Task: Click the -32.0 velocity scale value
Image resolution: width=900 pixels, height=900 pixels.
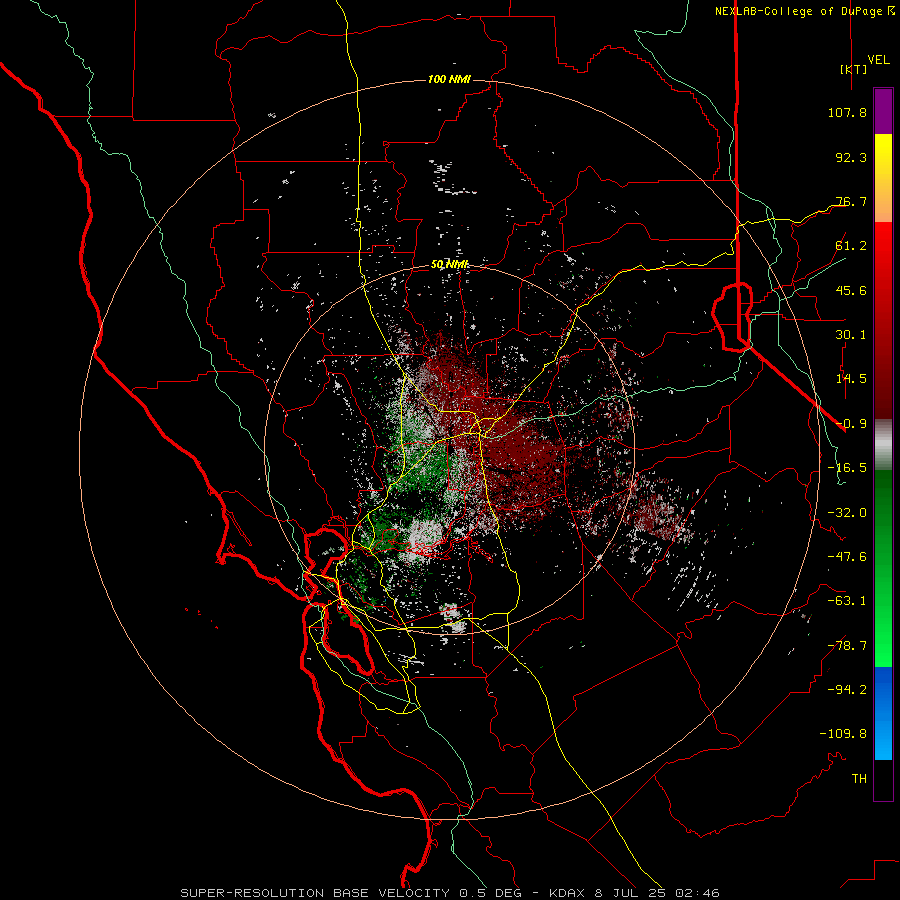Action: 847,513
